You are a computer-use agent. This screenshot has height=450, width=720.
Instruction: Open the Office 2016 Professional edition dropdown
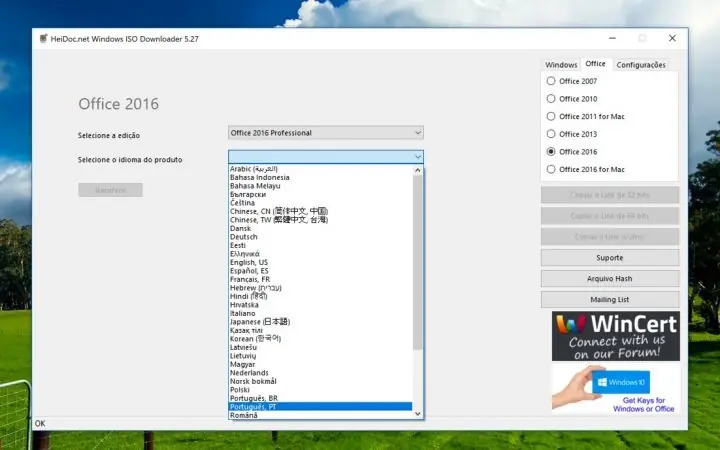[x=326, y=133]
